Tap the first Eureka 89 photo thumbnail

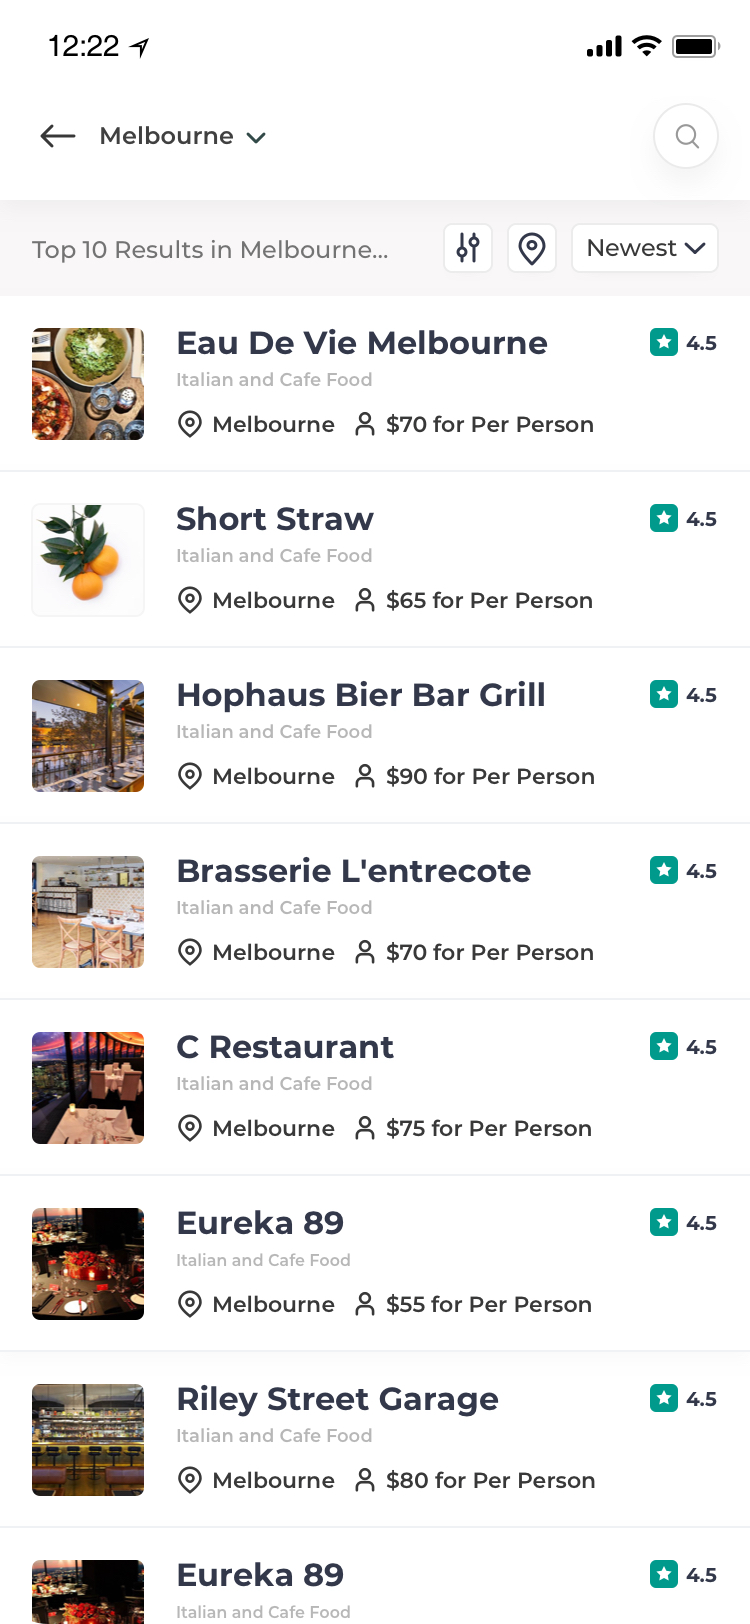click(x=88, y=1264)
